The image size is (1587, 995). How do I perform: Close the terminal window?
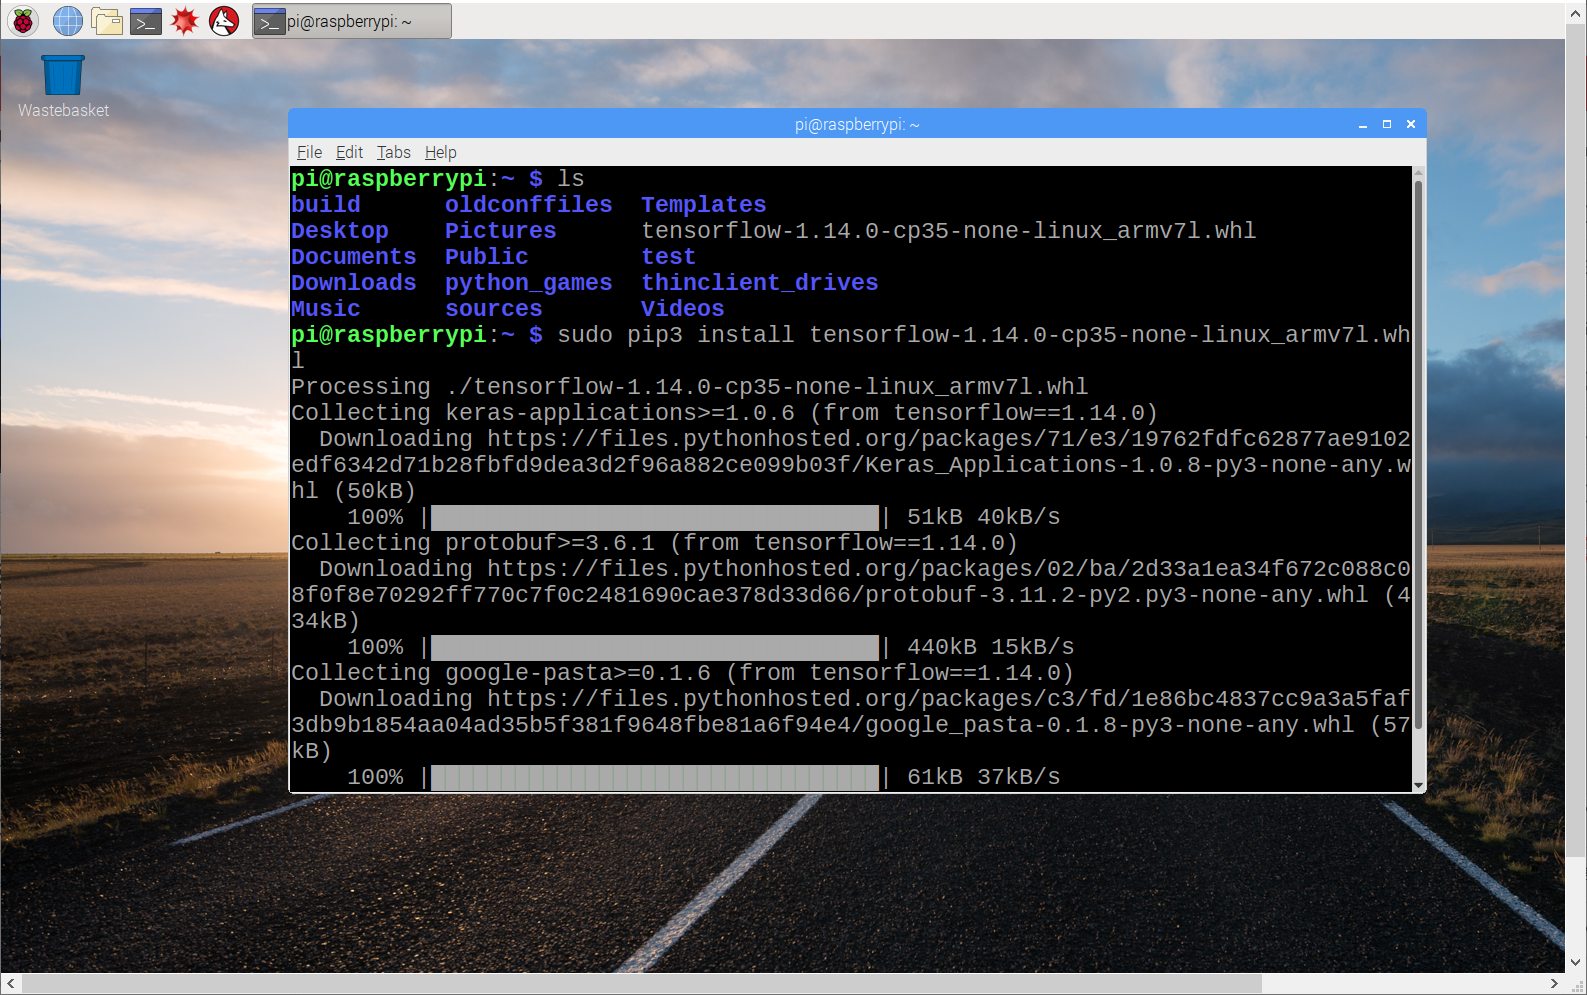pyautogui.click(x=1411, y=125)
